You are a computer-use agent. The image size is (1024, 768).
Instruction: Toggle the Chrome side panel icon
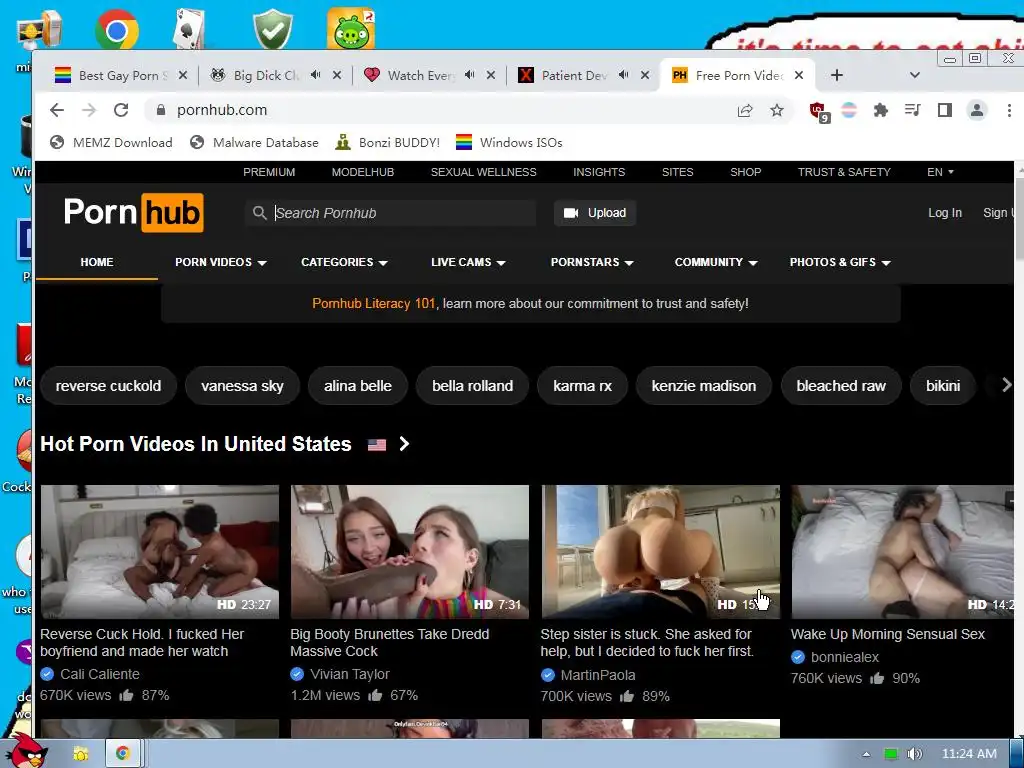click(944, 110)
